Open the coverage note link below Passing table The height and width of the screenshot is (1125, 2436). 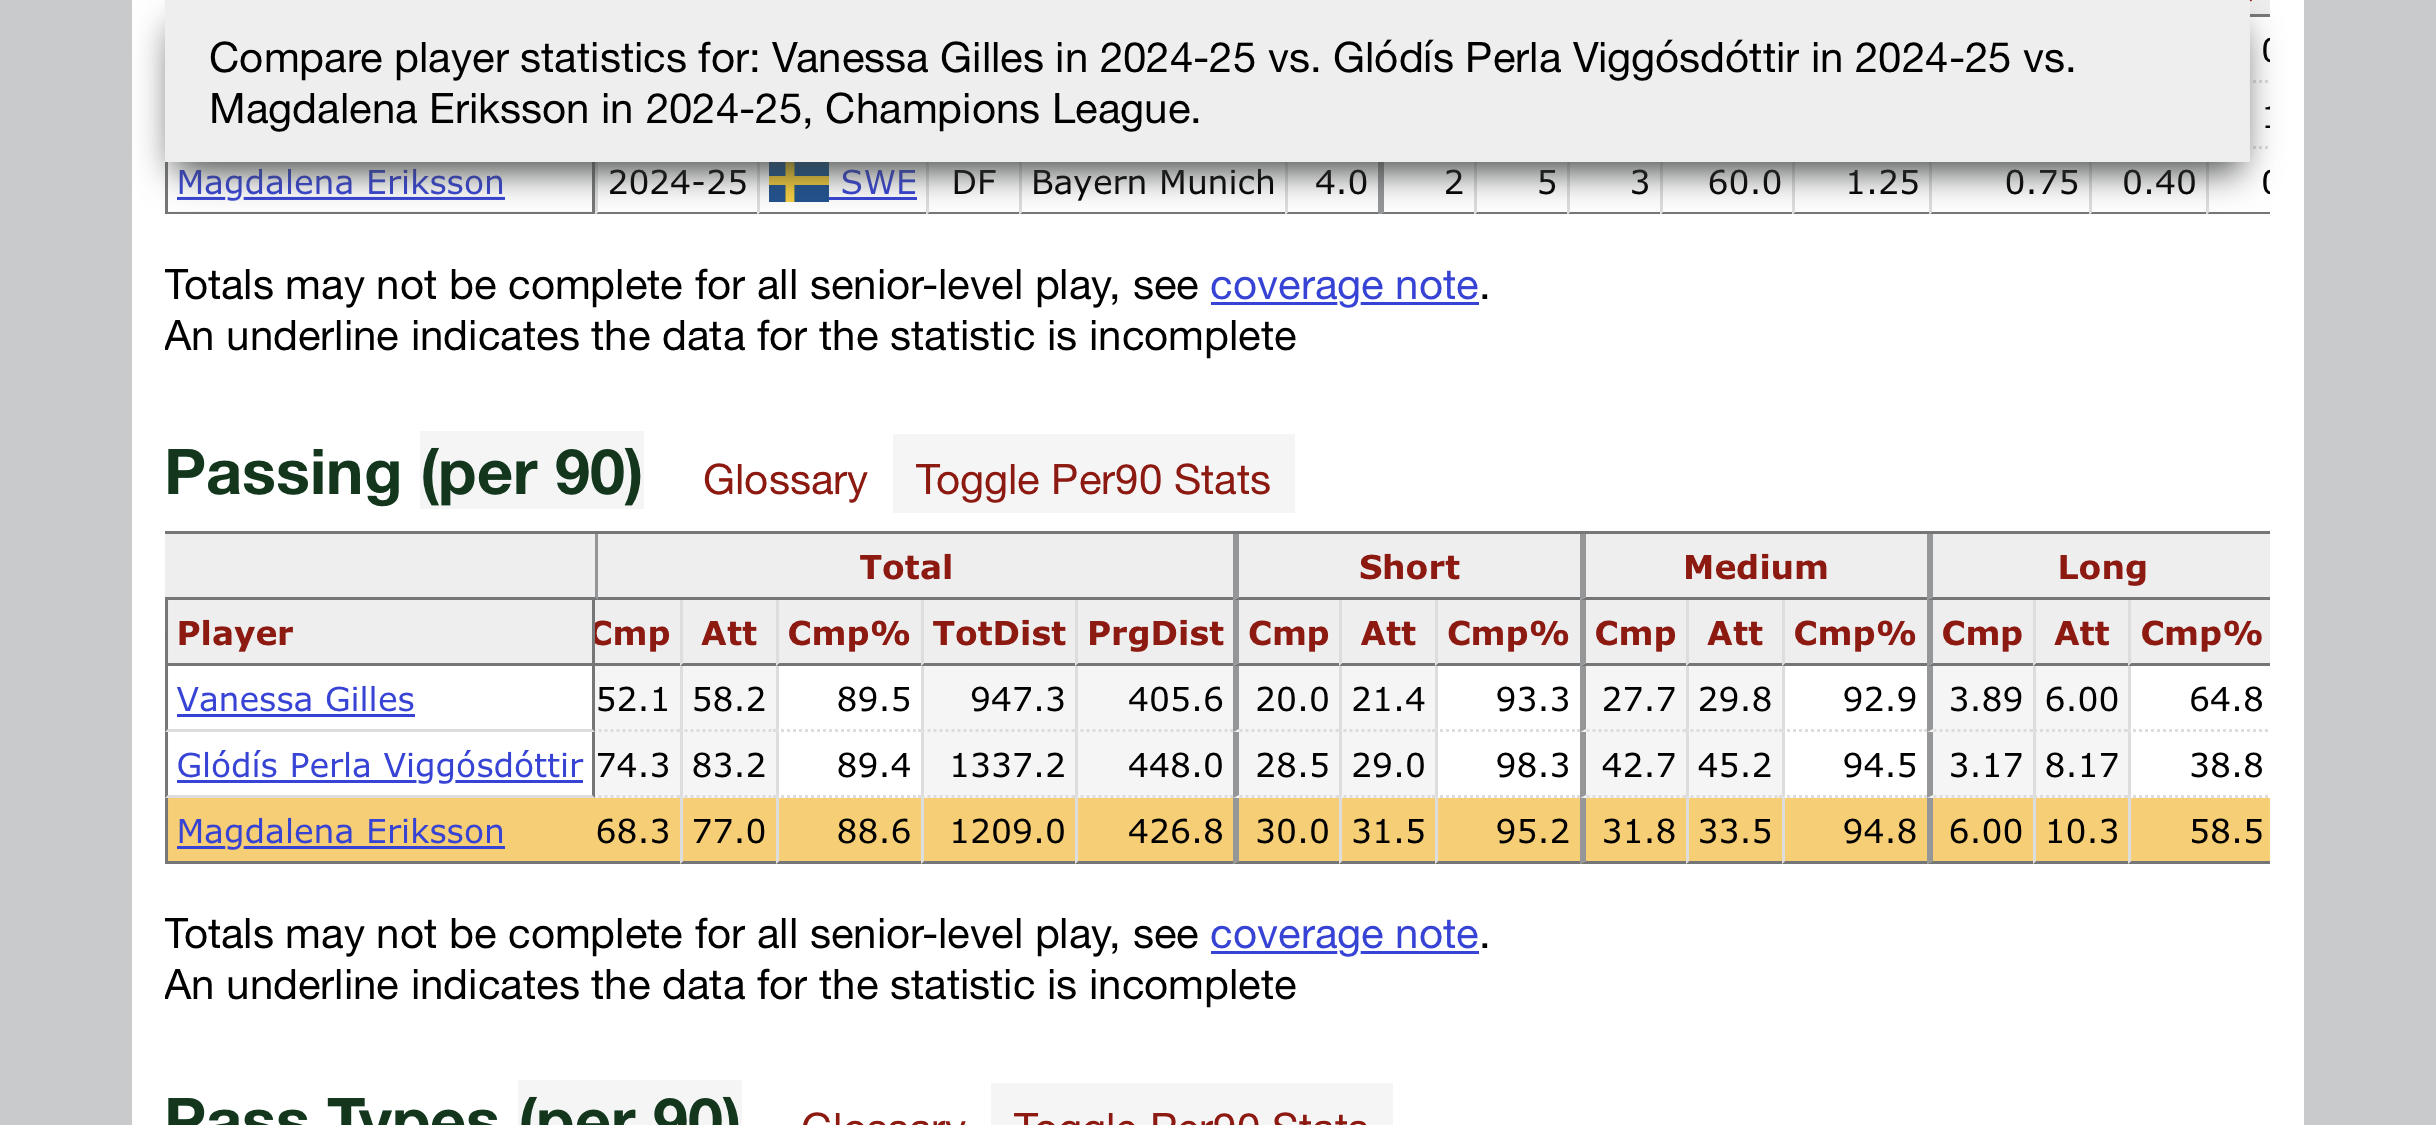tap(1344, 935)
